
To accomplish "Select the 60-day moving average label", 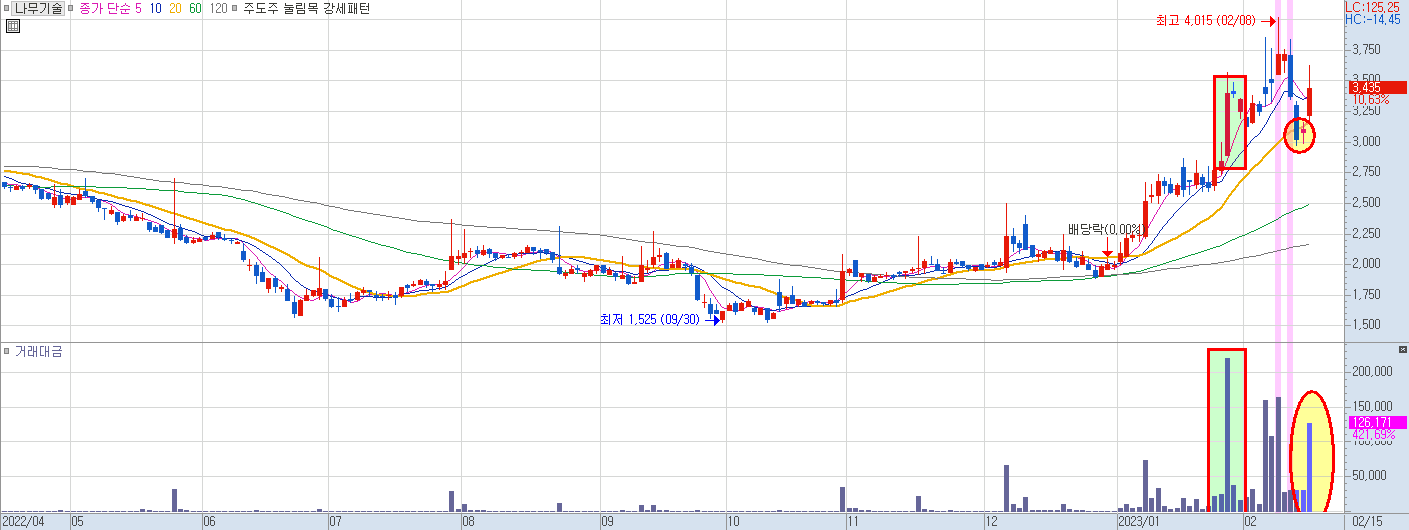I will pyautogui.click(x=196, y=8).
